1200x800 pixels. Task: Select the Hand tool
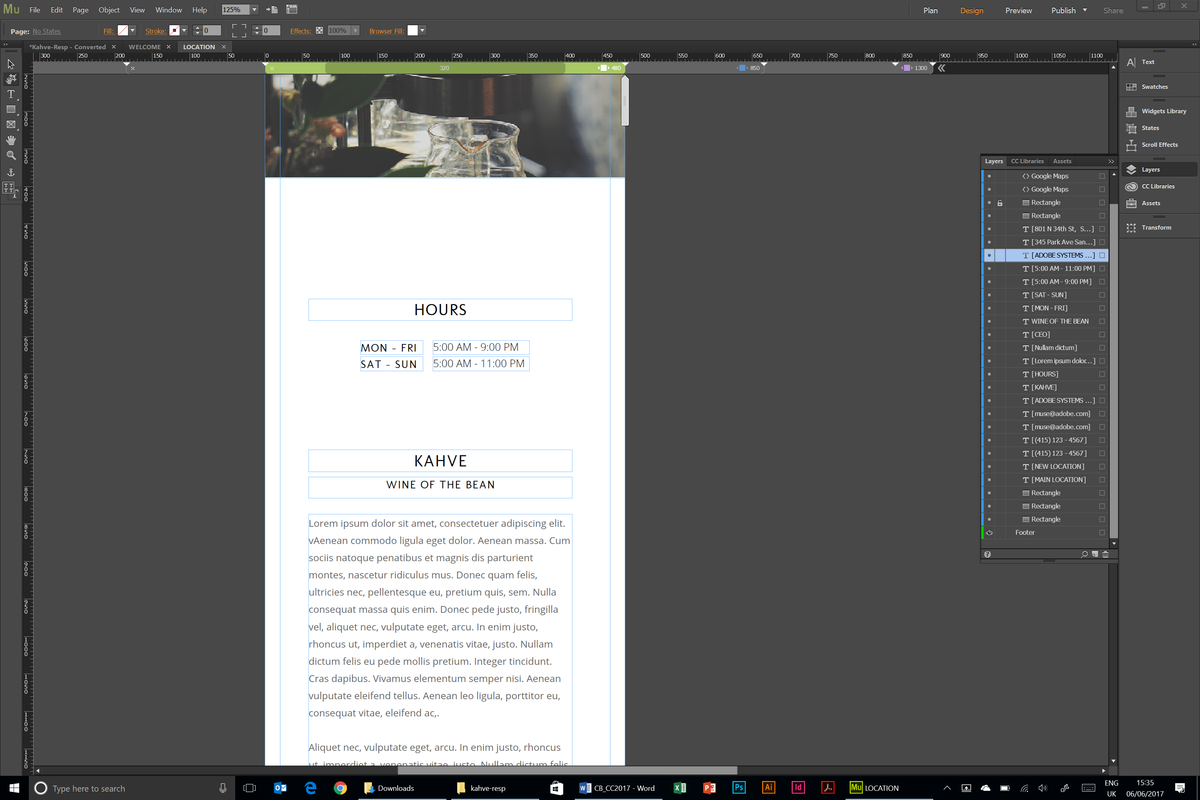[11, 139]
